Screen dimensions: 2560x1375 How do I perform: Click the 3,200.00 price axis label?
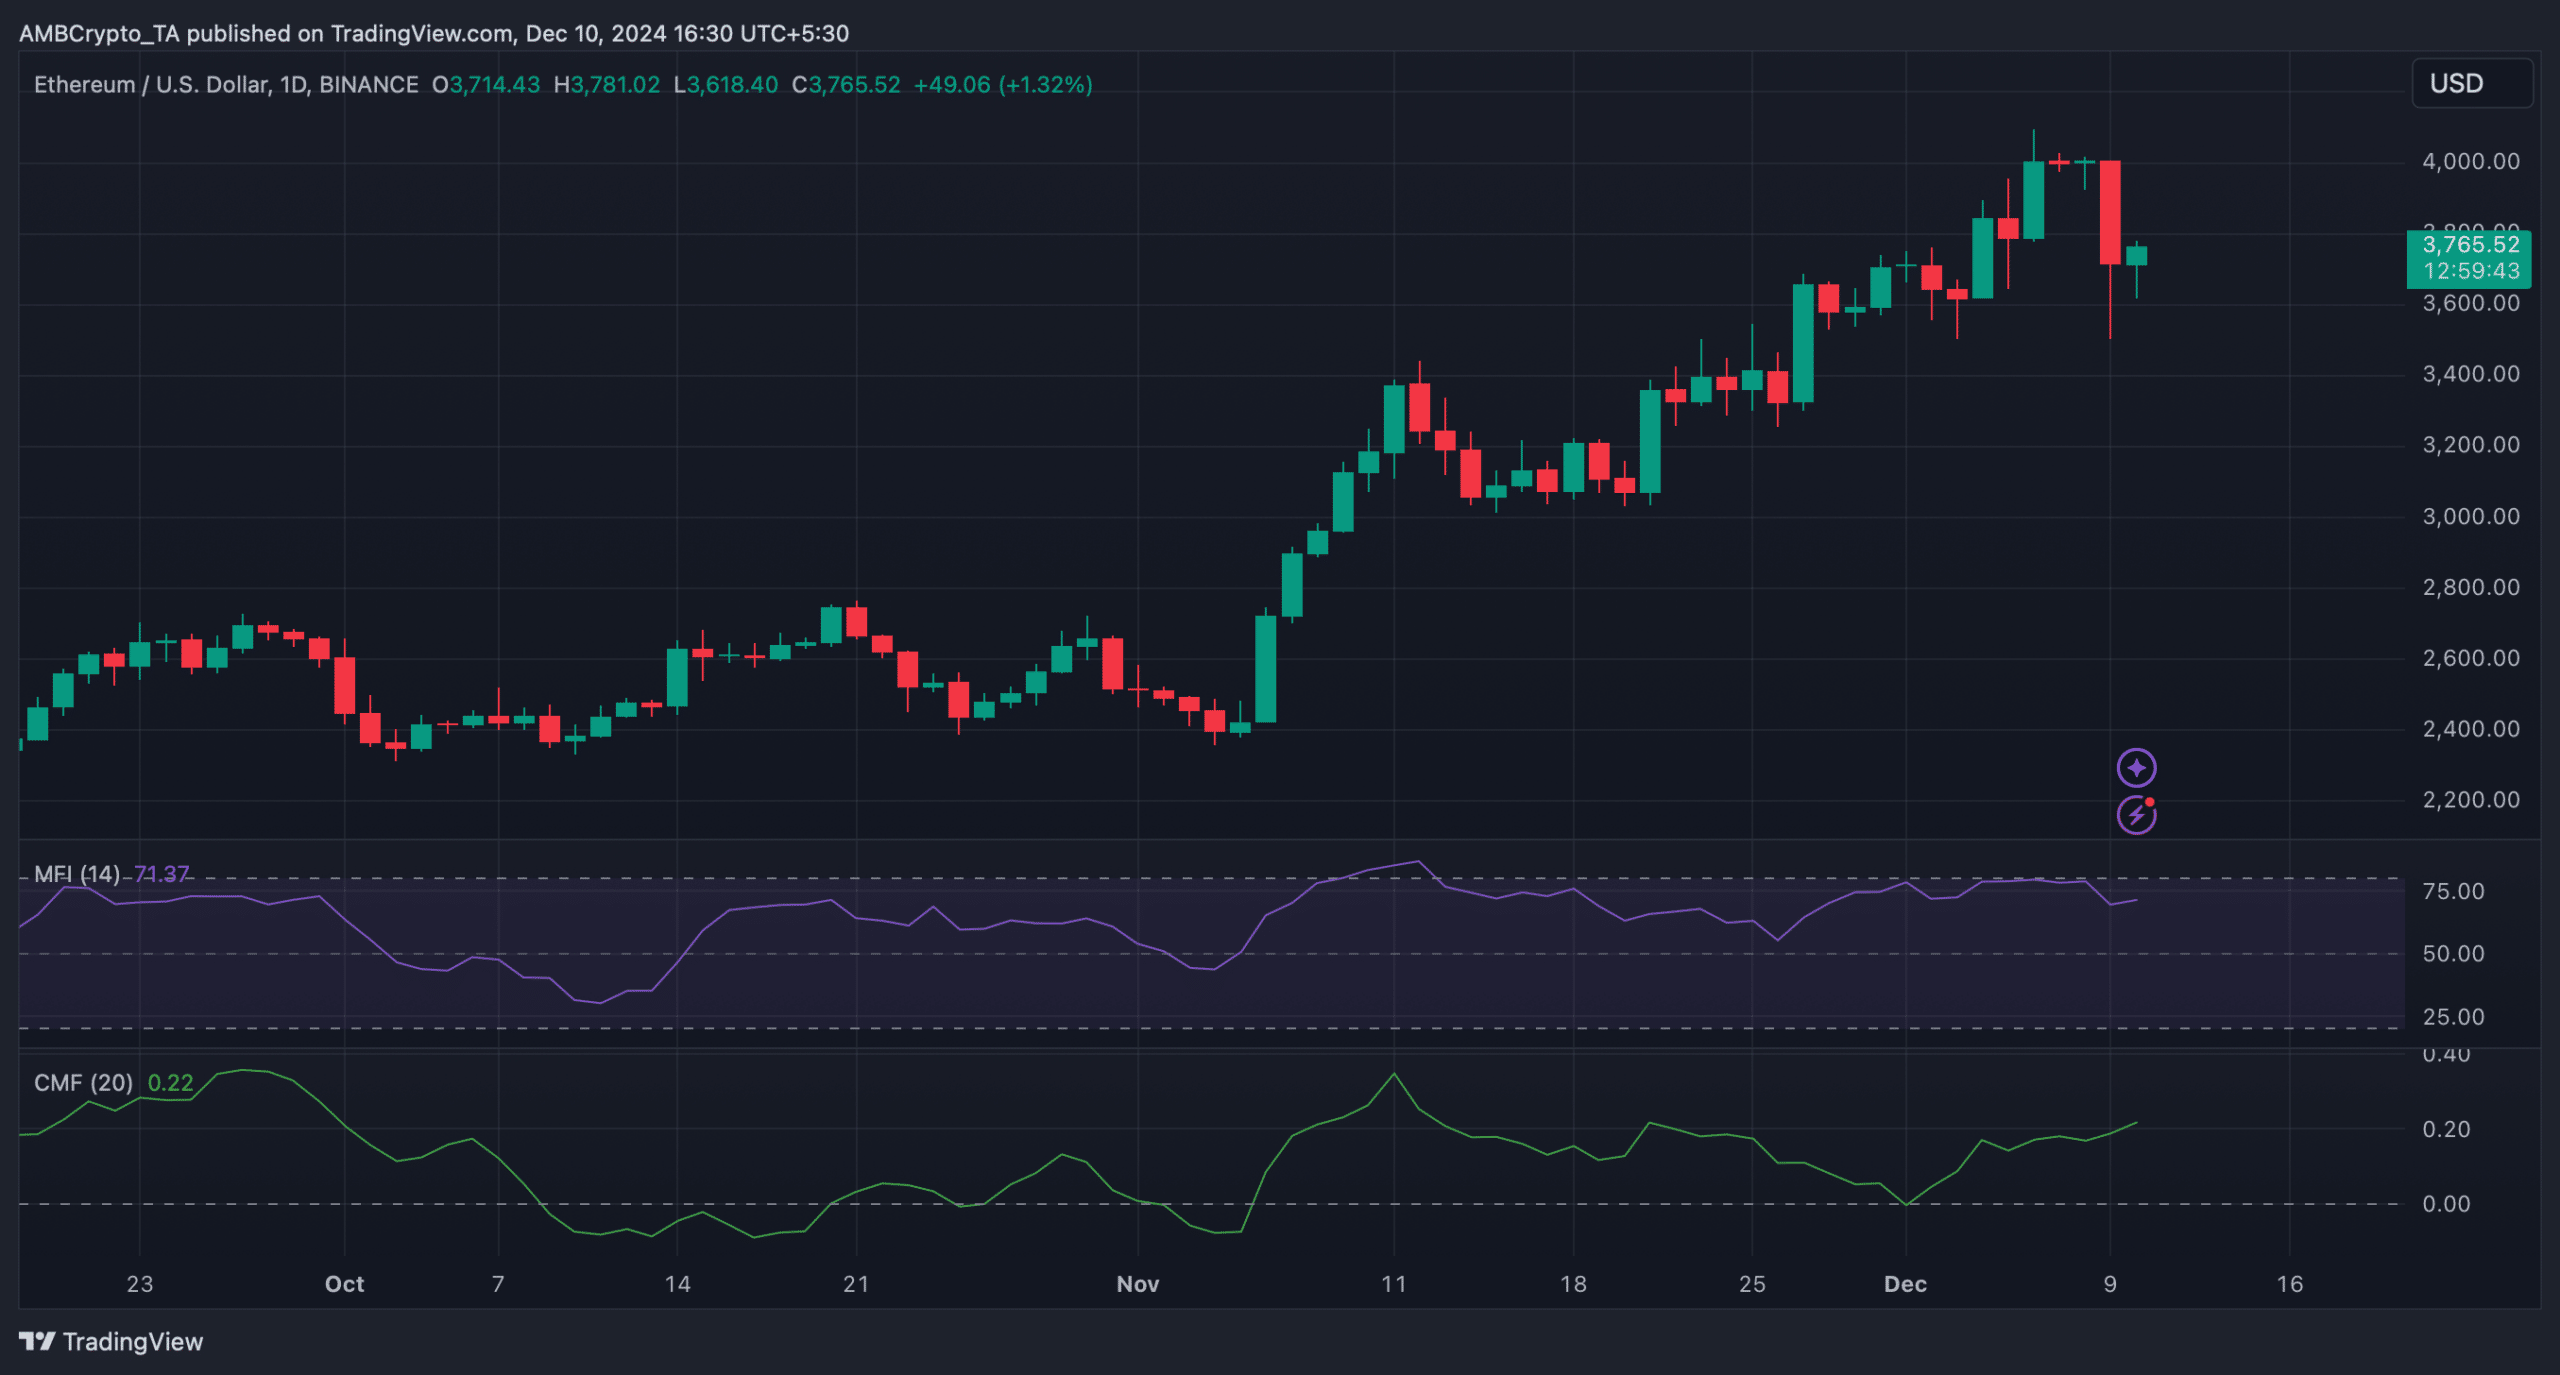pos(2470,445)
